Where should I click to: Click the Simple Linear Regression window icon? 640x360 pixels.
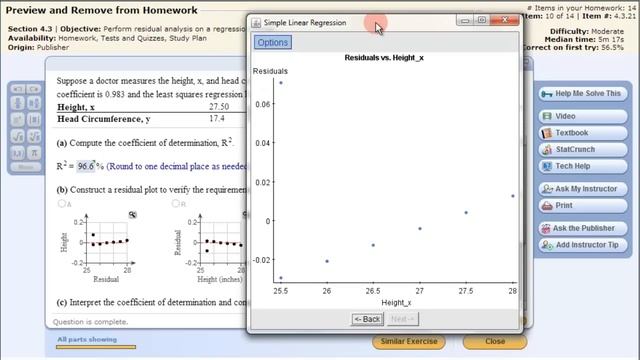256,23
